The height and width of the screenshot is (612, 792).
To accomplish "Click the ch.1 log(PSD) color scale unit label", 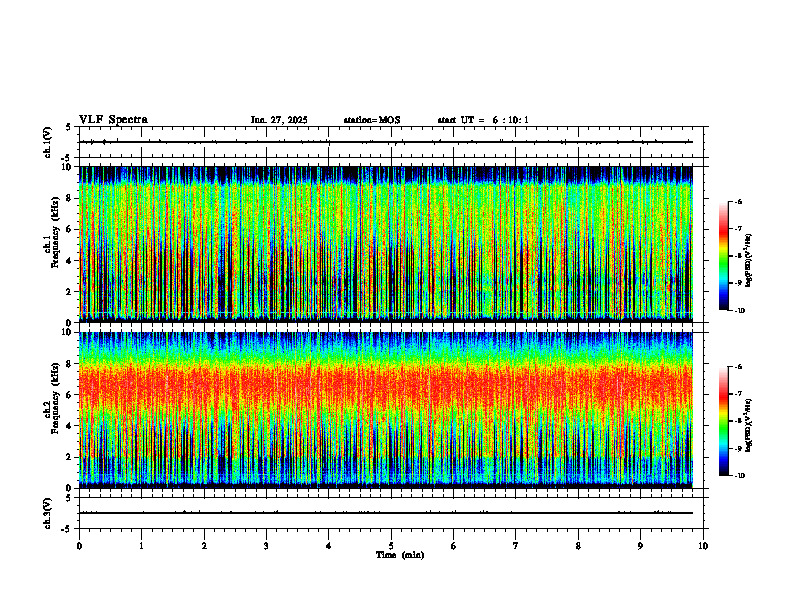I will click(749, 260).
